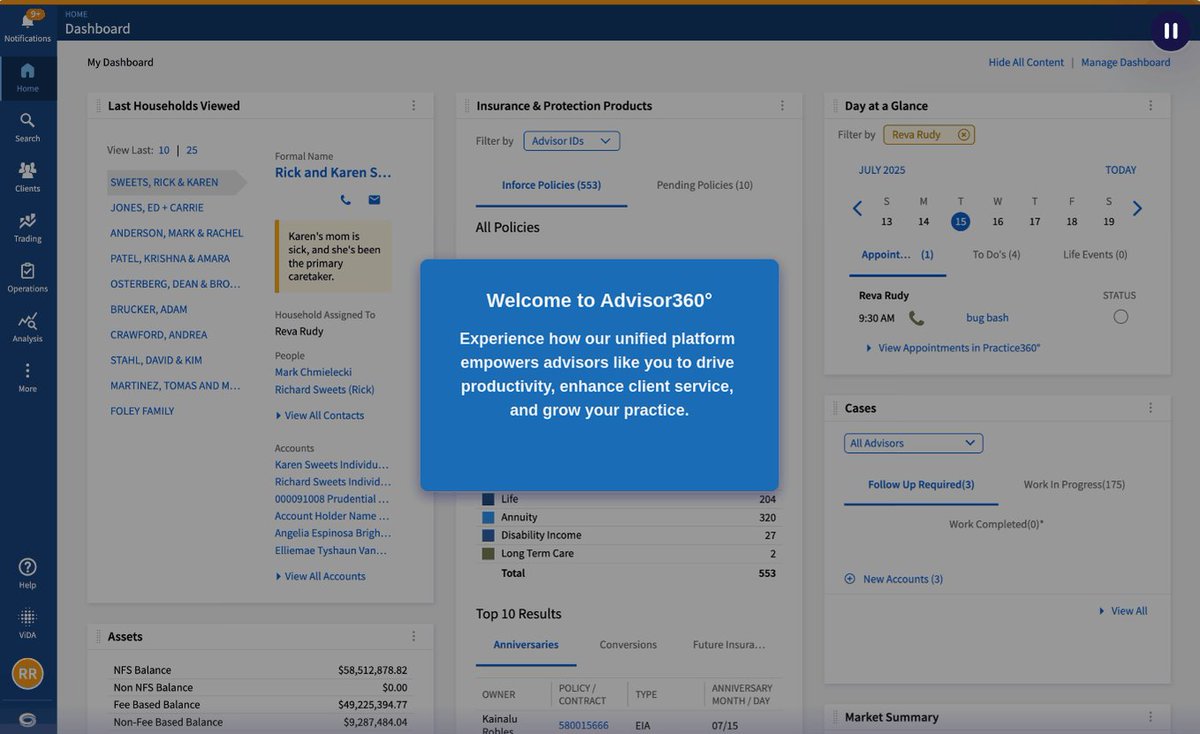Select the Appointments tab
Viewport: 1200px width, 734px height.
point(897,255)
